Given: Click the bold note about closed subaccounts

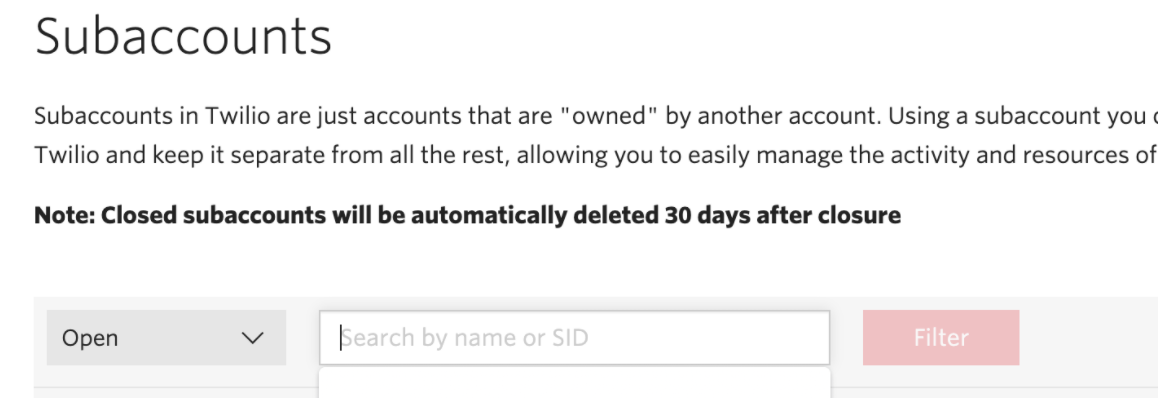Looking at the screenshot, I should (468, 215).
